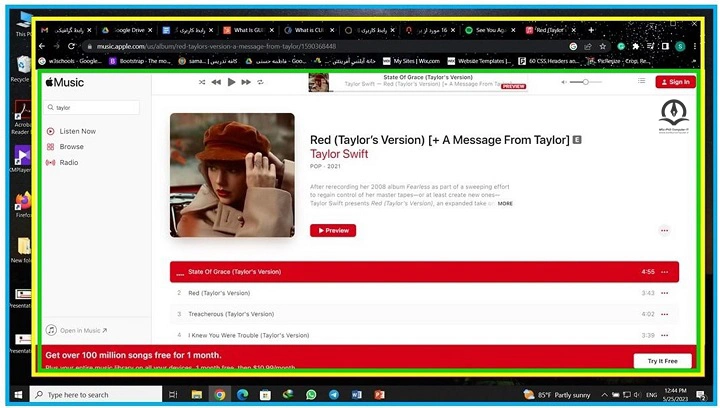Open File Explorer from taskbar
The height and width of the screenshot is (408, 720).
click(x=197, y=395)
